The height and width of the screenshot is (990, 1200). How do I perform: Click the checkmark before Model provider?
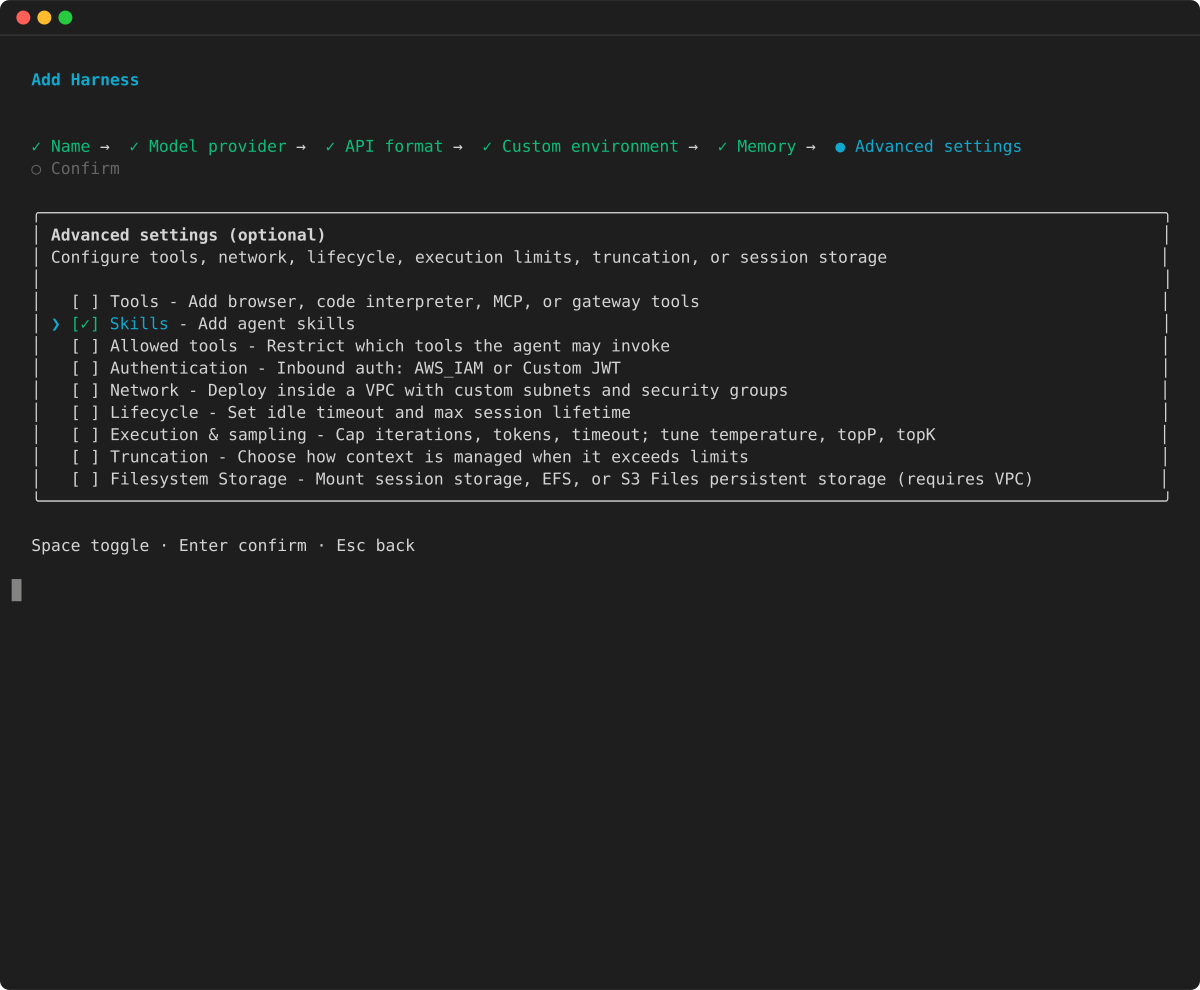click(134, 146)
